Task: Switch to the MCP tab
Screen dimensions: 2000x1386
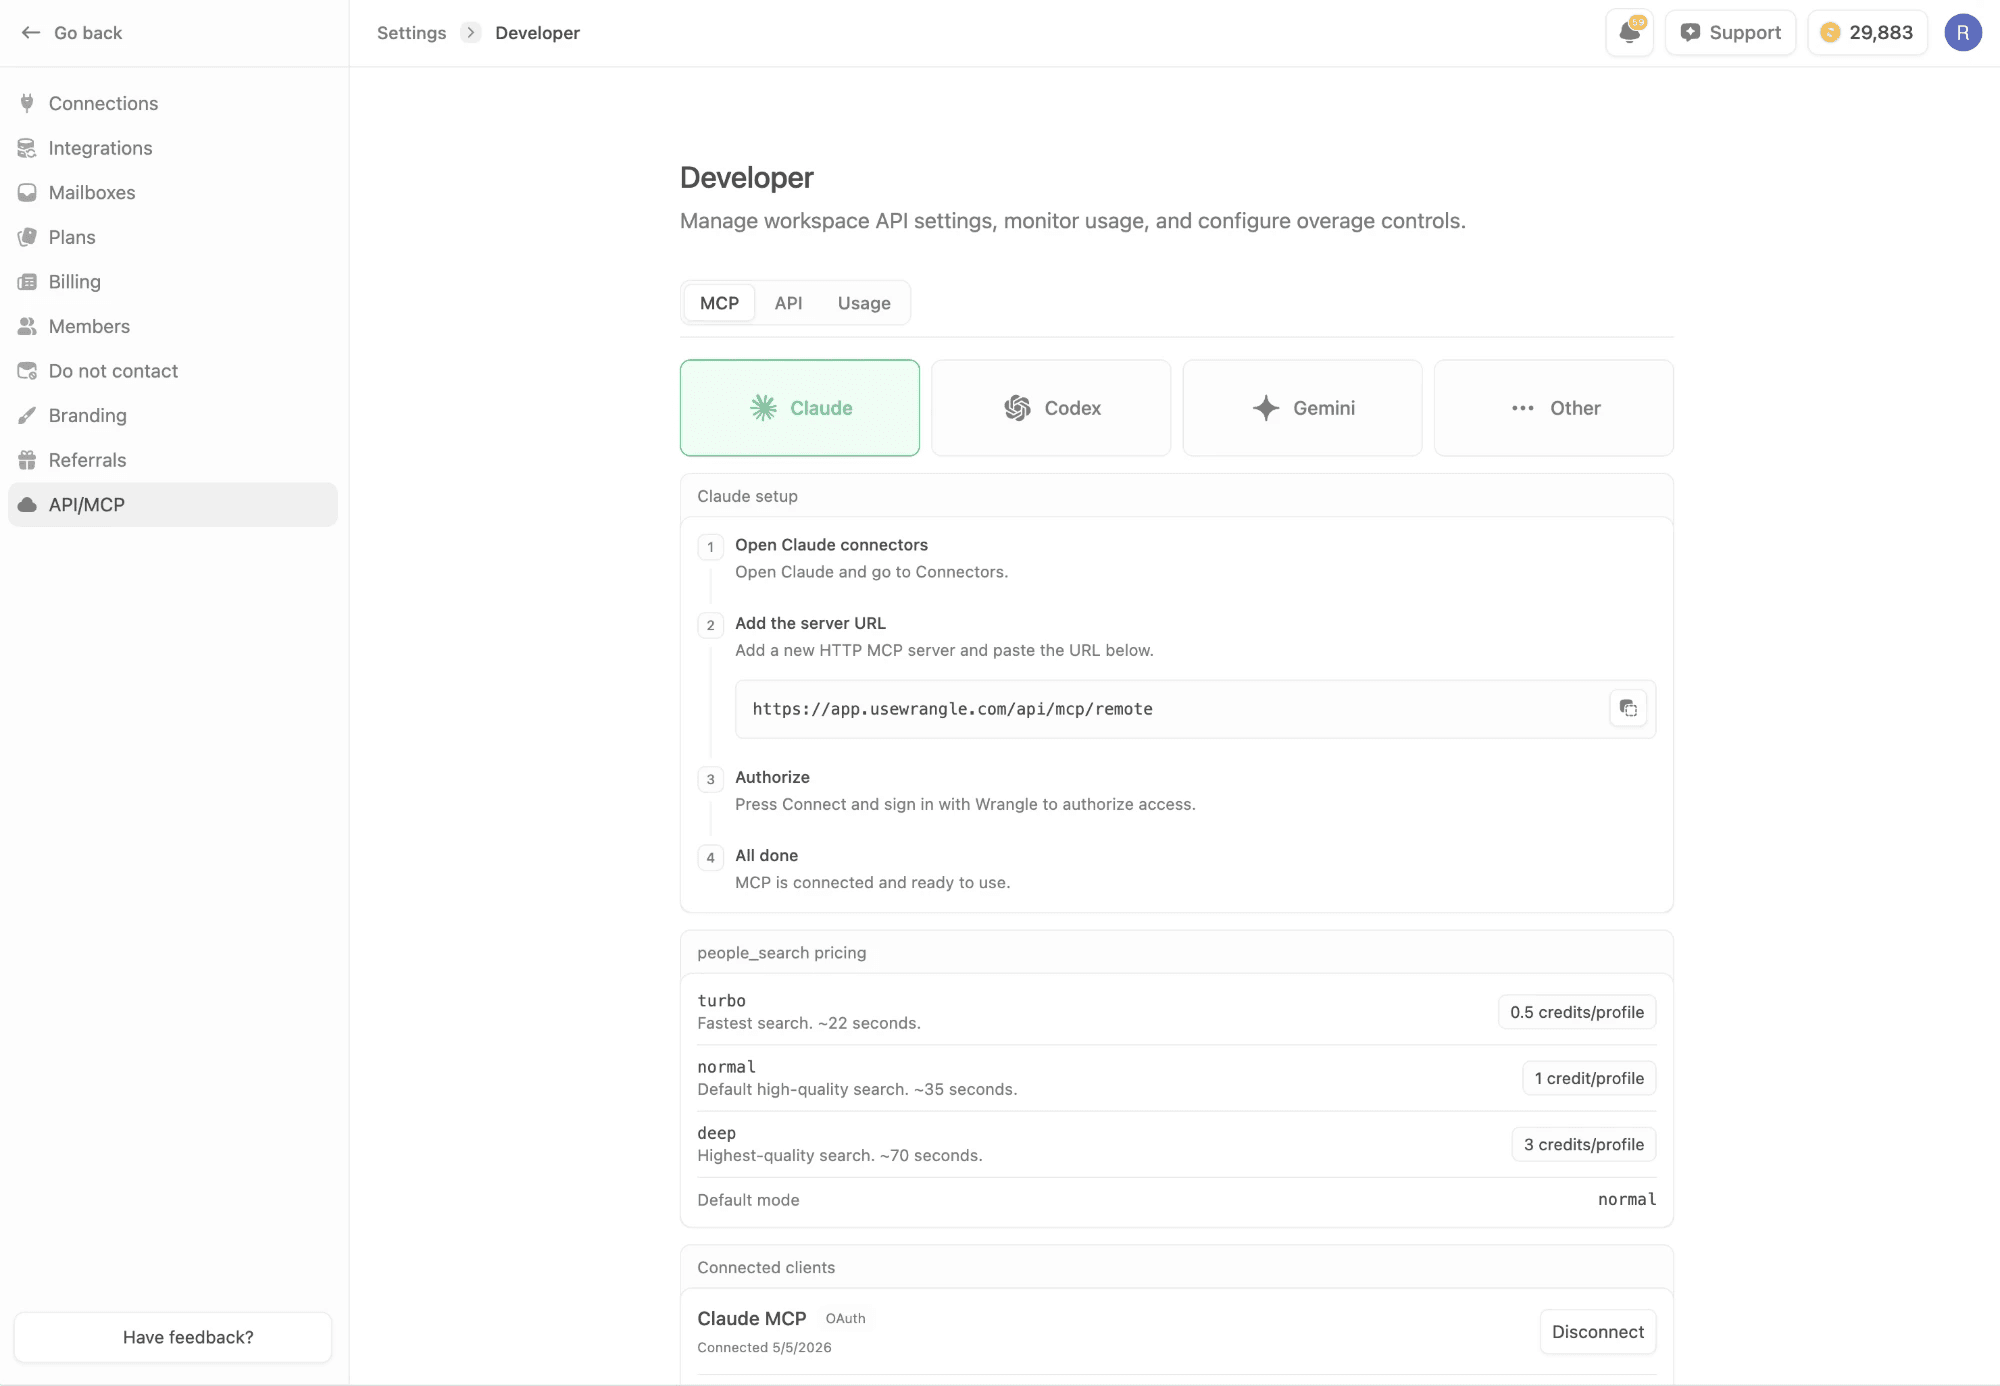Action: [719, 303]
